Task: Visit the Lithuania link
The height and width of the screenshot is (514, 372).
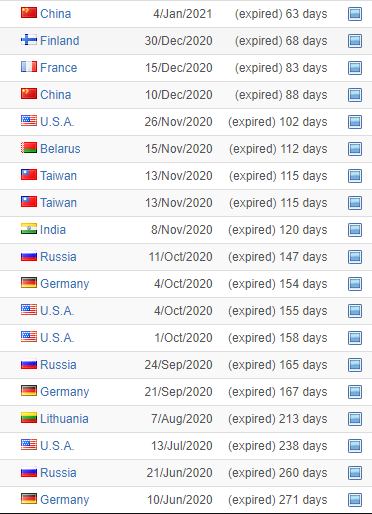Action: [x=64, y=419]
